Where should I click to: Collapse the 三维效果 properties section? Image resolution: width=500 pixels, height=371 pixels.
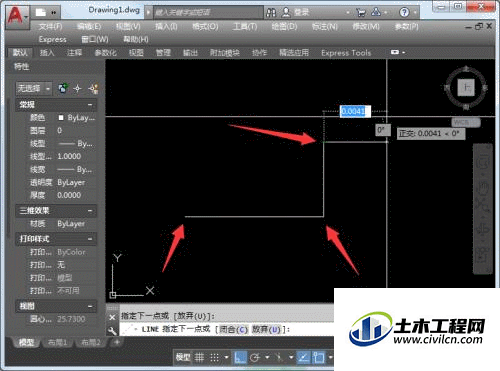point(90,211)
